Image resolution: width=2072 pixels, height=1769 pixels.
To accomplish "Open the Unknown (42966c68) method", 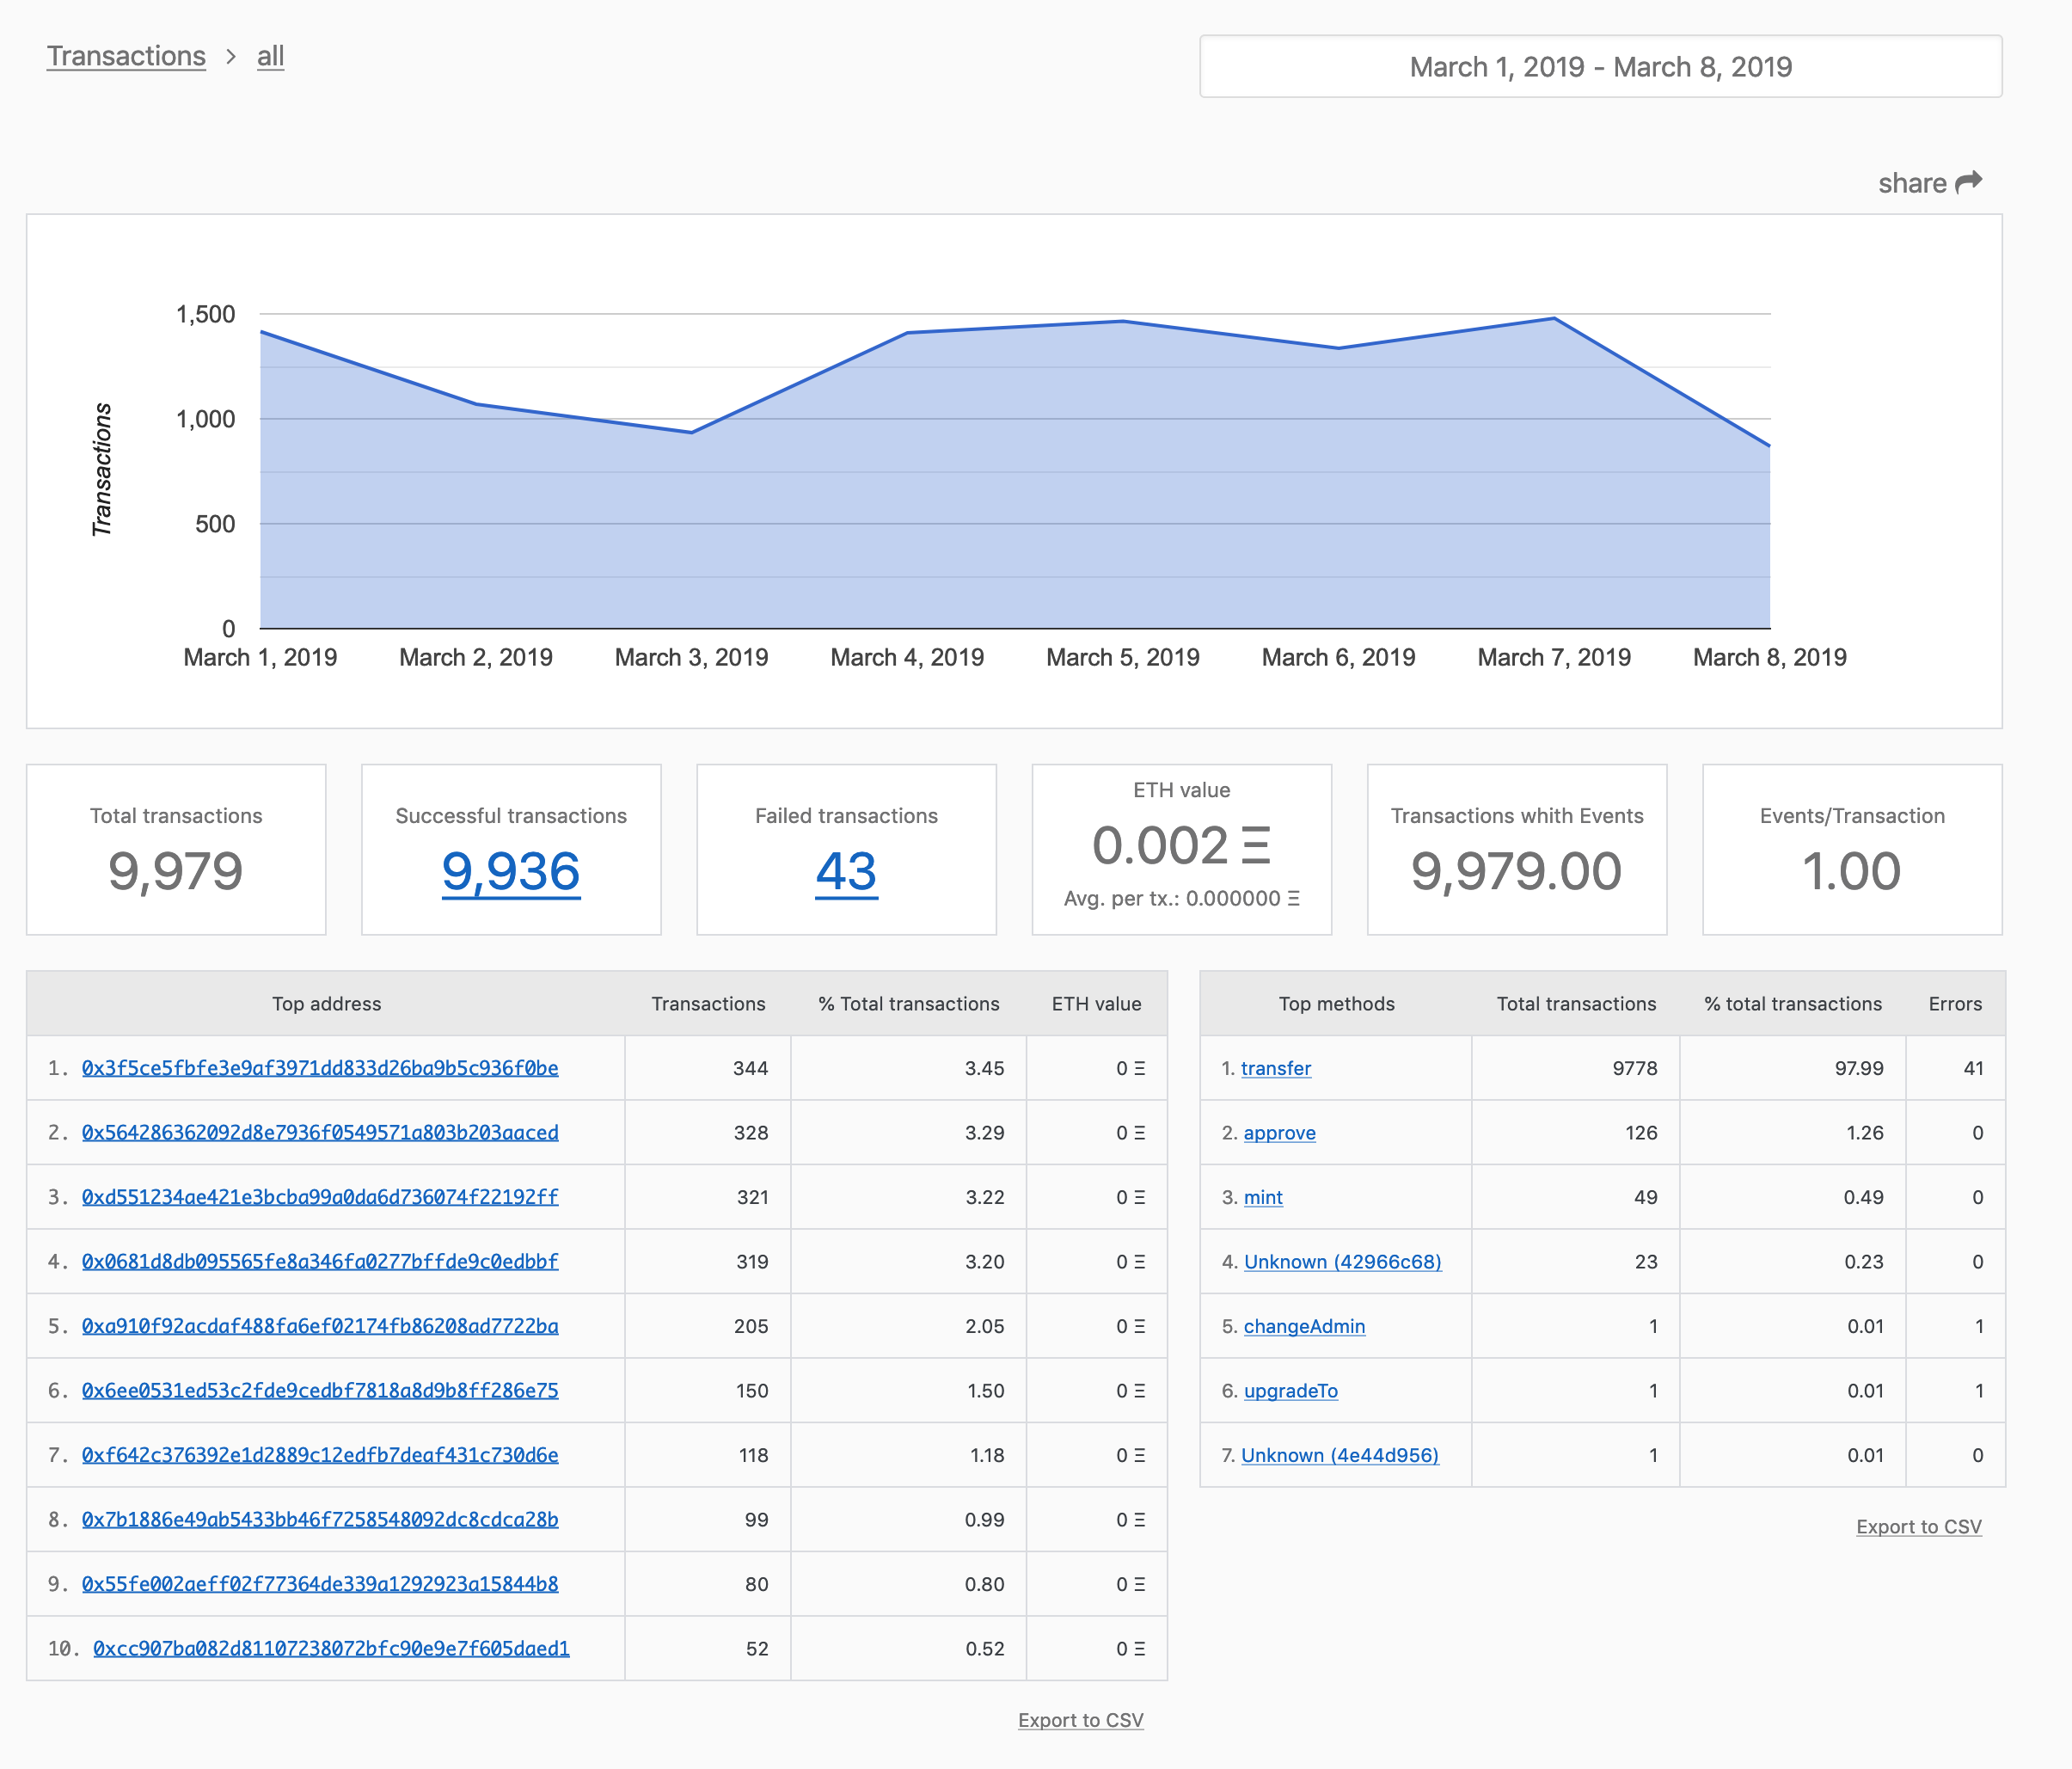I will [1342, 1262].
